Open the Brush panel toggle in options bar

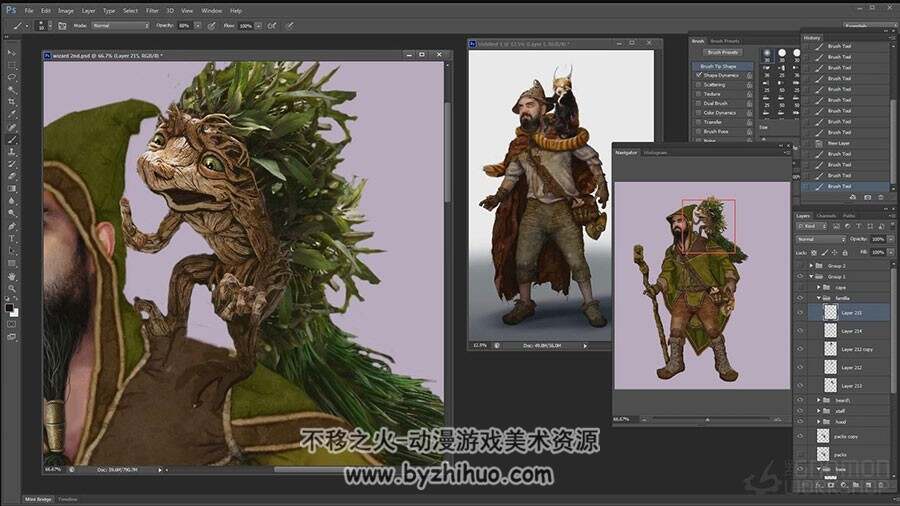coord(62,26)
